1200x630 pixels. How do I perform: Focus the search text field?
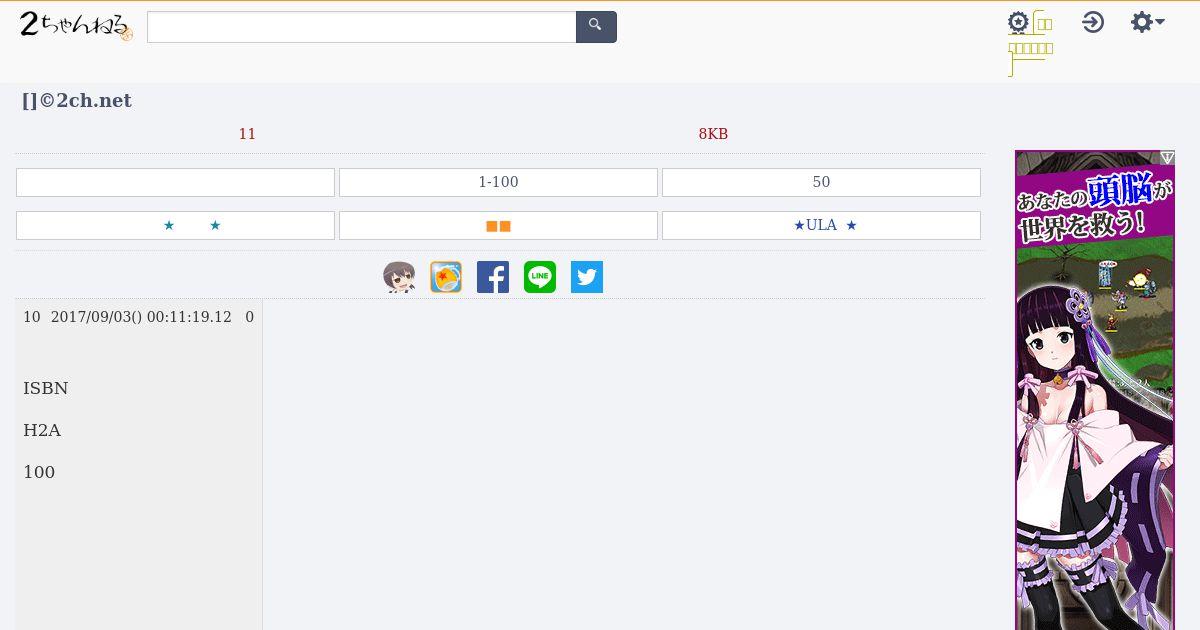pos(362,27)
